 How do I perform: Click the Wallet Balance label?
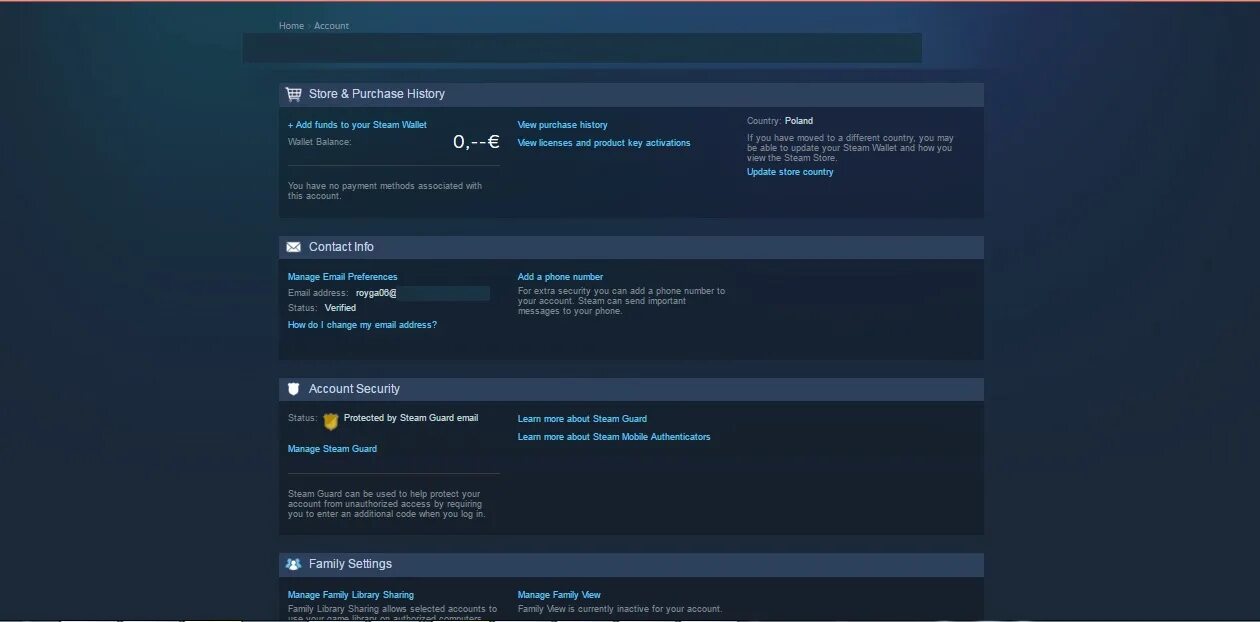pos(320,142)
